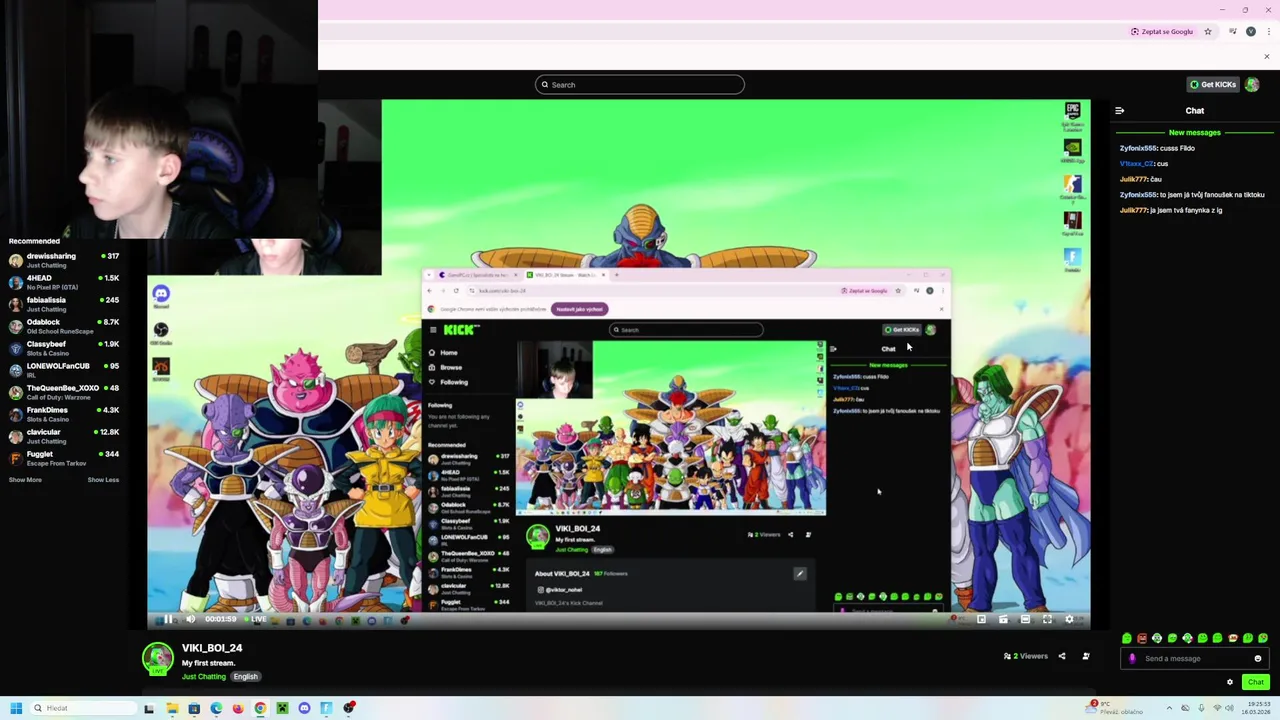The width and height of the screenshot is (1280, 720).
Task: Expand hidden system tray icons chevron
Action: coord(1169,708)
